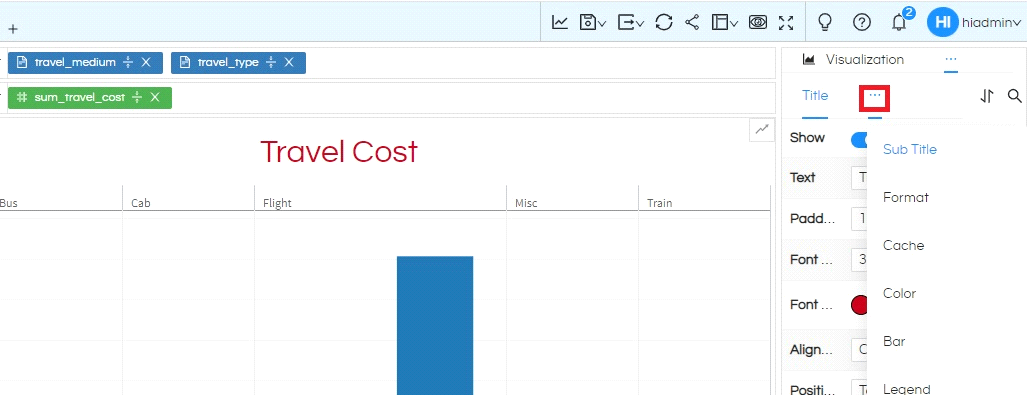1027x395 pixels.
Task: Remove the travel_type pill with X
Action: pyautogui.click(x=289, y=62)
